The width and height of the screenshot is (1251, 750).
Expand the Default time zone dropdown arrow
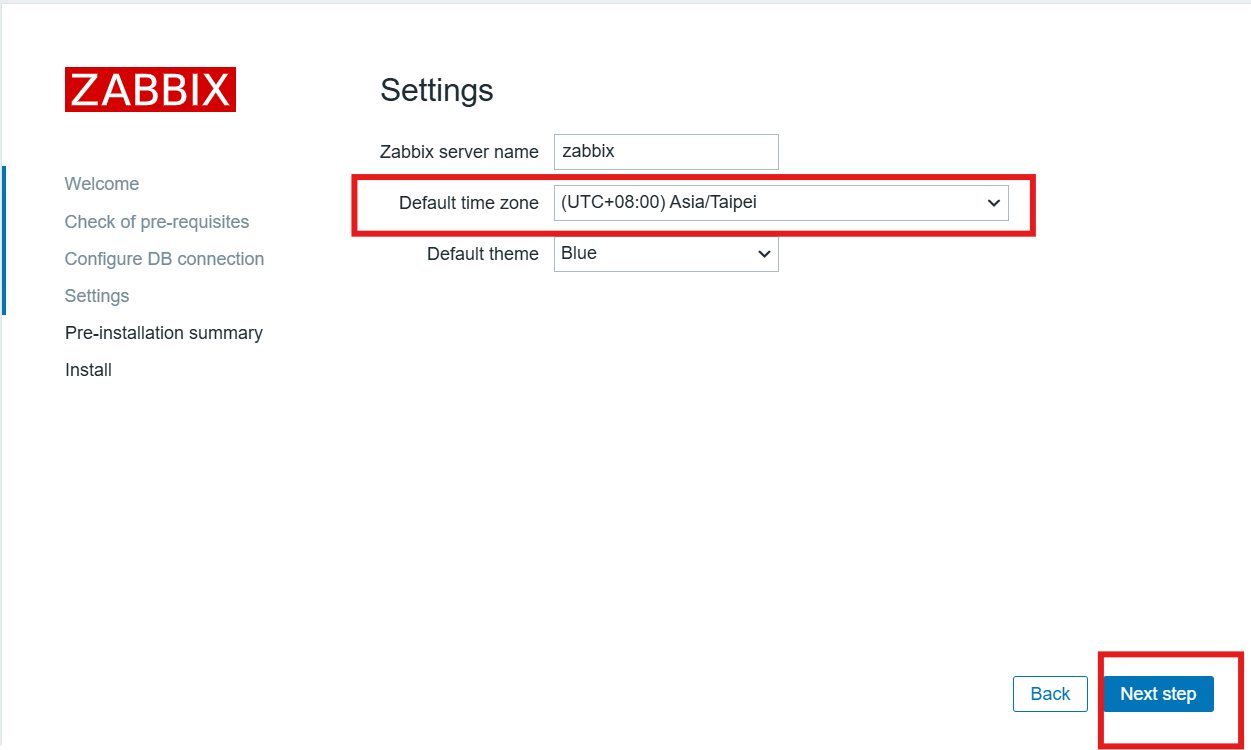[x=993, y=203]
